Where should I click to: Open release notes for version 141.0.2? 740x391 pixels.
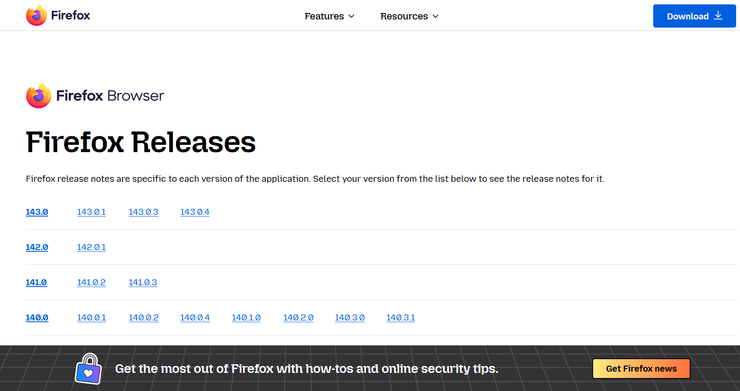click(x=92, y=282)
